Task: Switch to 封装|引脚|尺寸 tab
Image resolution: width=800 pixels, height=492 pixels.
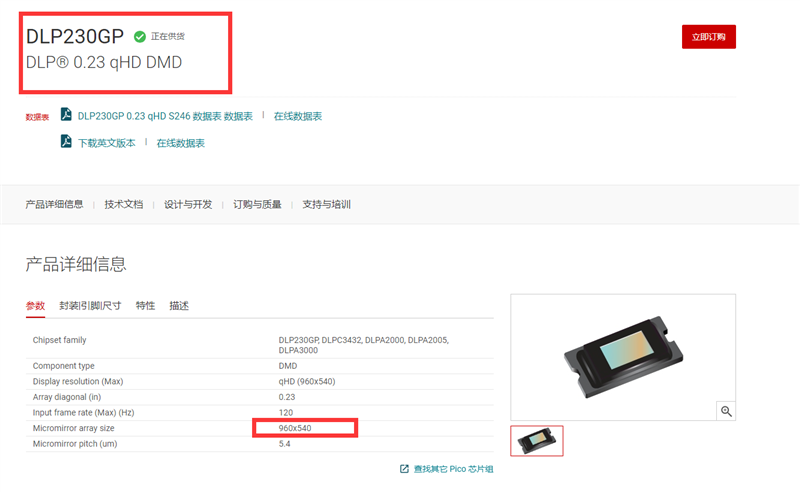Action: (x=90, y=306)
